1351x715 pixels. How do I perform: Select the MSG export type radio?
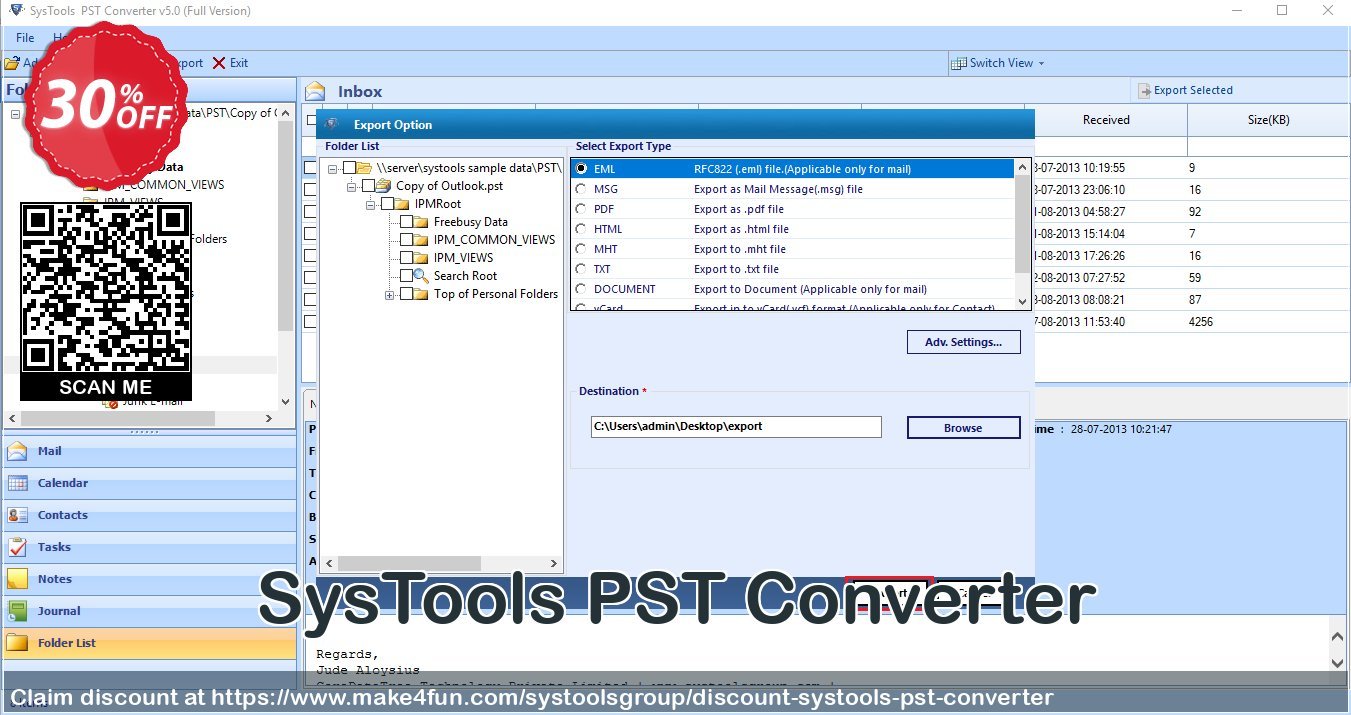point(581,189)
